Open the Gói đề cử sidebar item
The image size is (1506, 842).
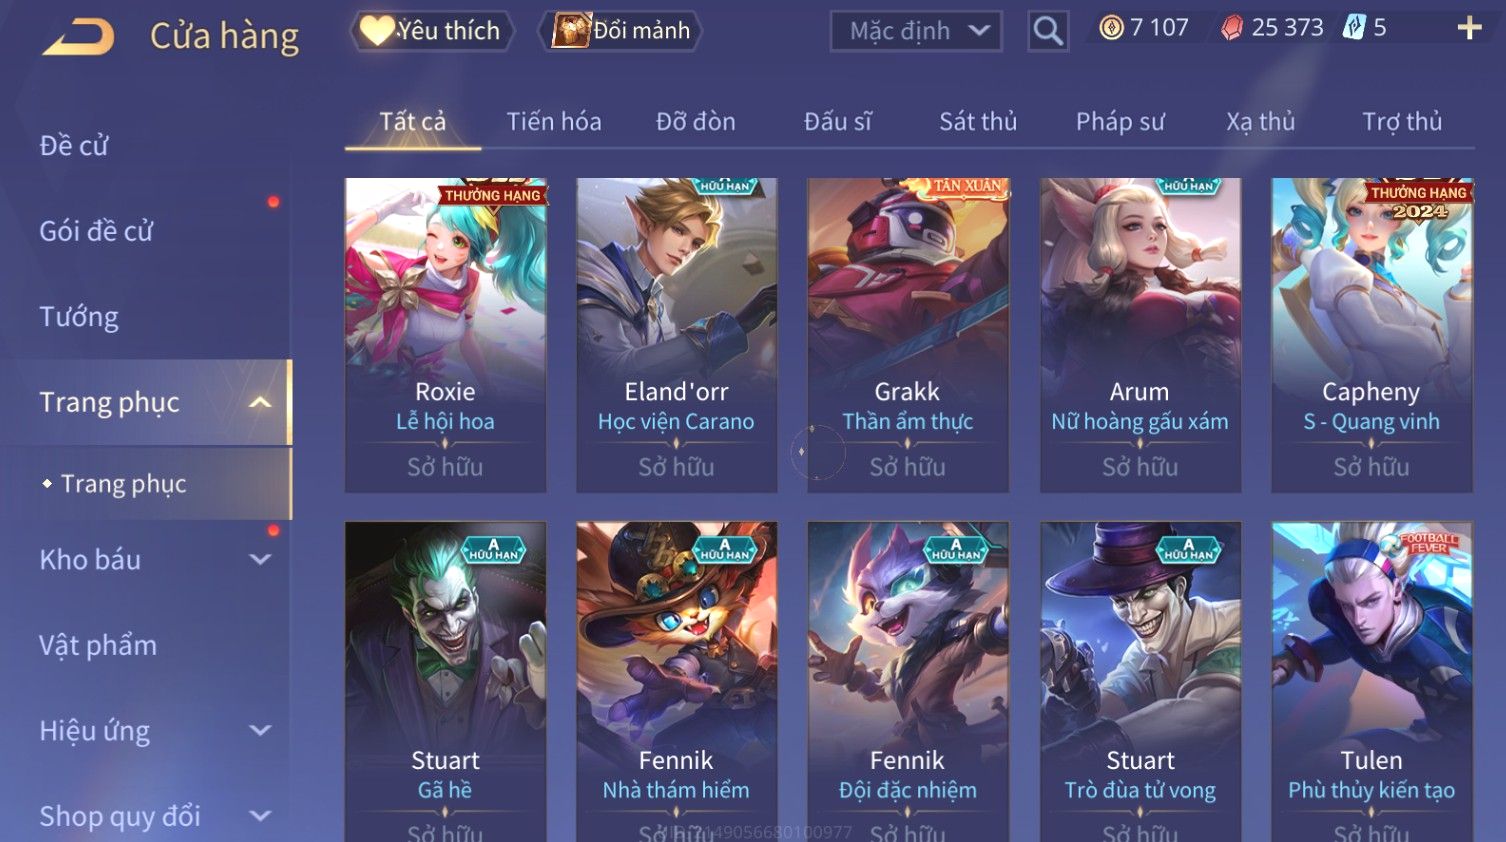click(x=96, y=231)
